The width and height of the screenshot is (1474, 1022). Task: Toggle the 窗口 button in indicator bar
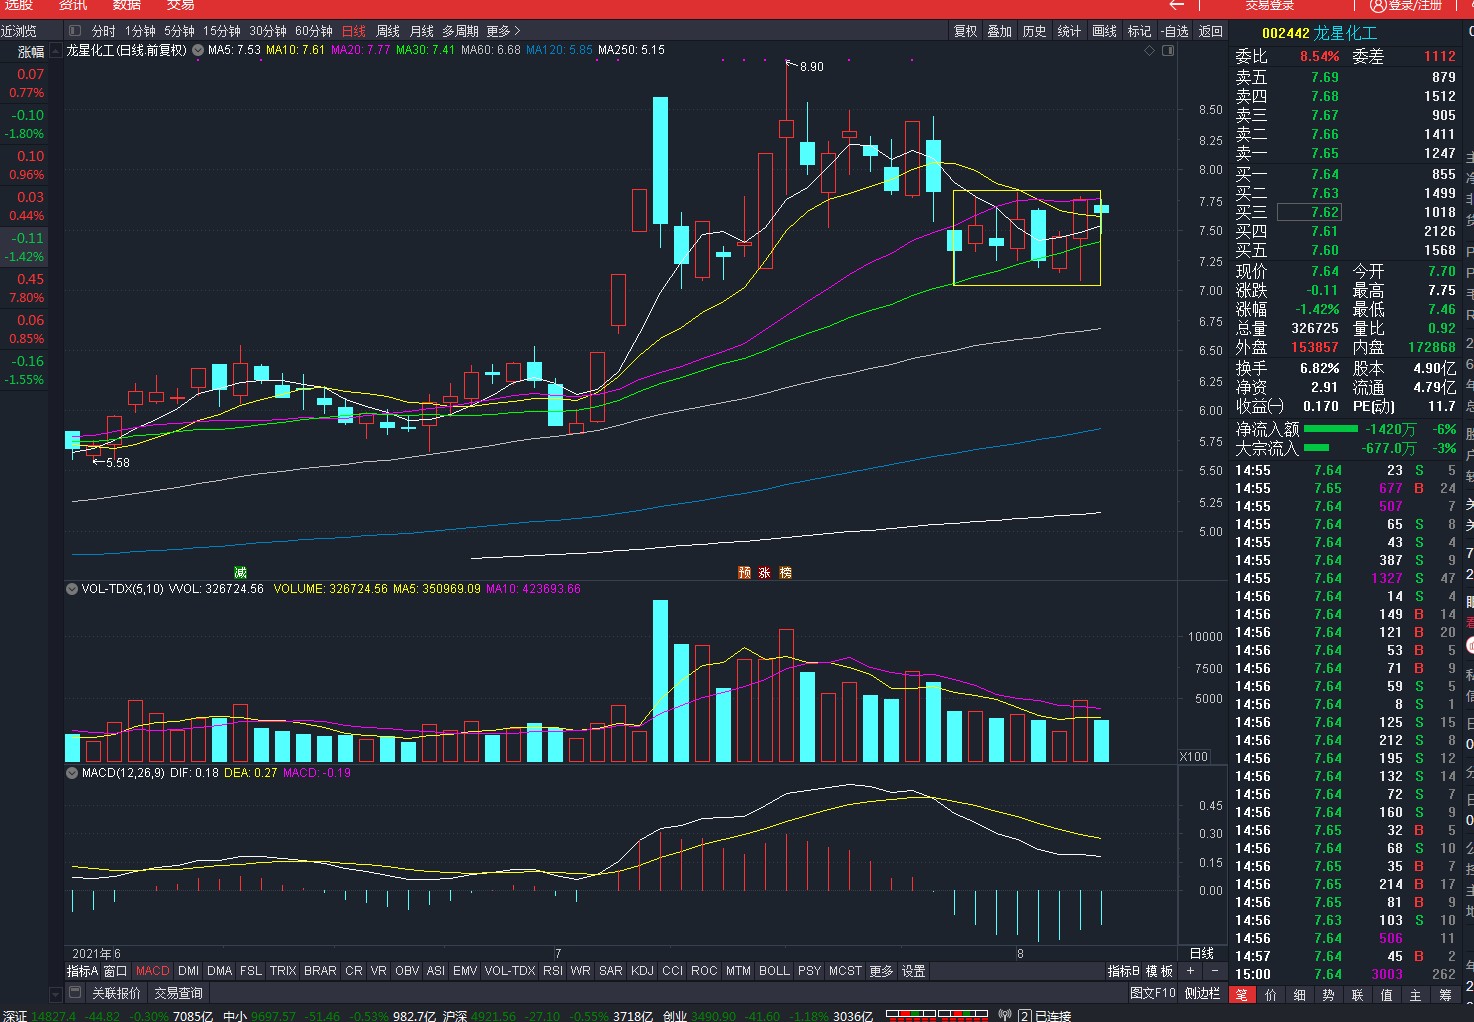(116, 971)
